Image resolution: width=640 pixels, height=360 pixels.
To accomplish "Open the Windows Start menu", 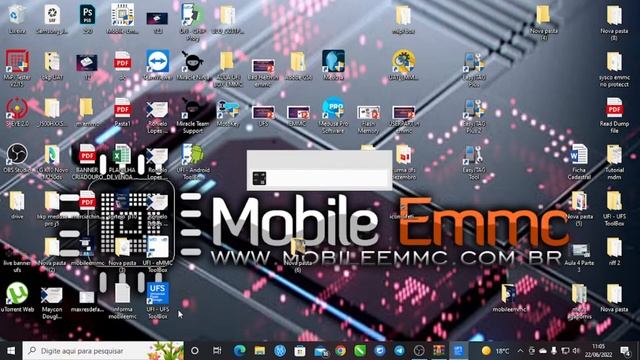I will point(11,351).
